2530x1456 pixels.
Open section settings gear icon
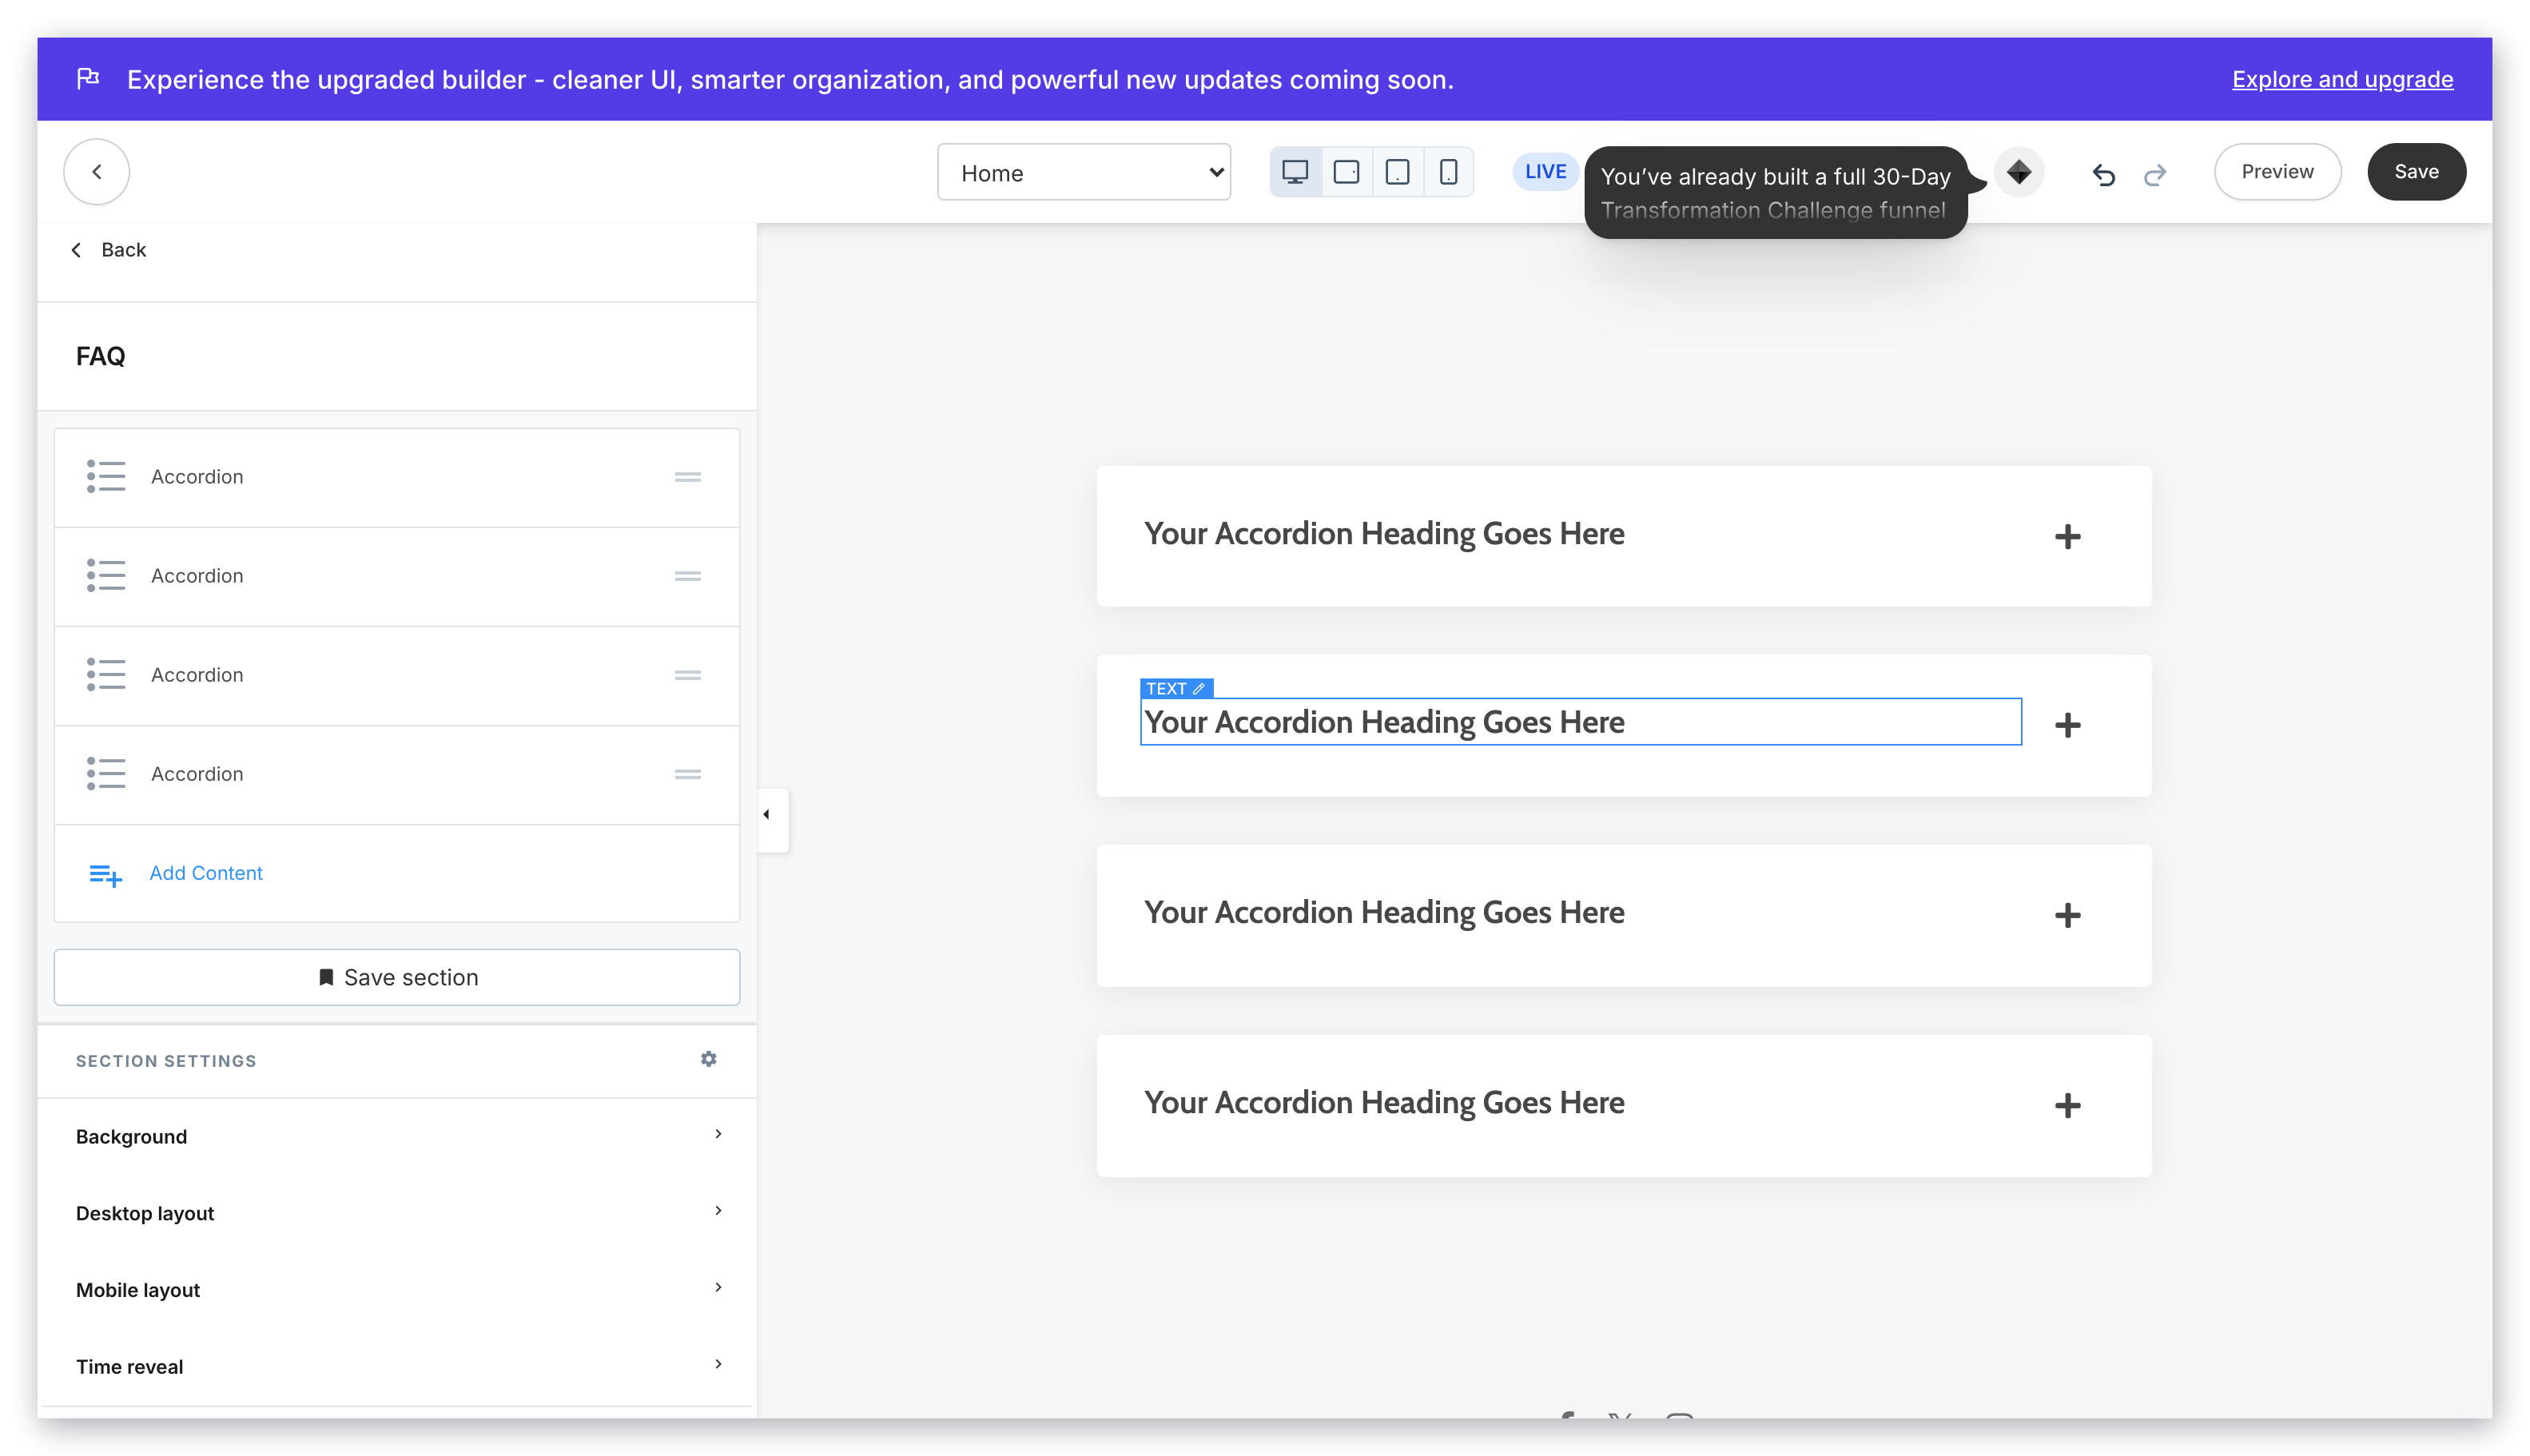(x=708, y=1059)
